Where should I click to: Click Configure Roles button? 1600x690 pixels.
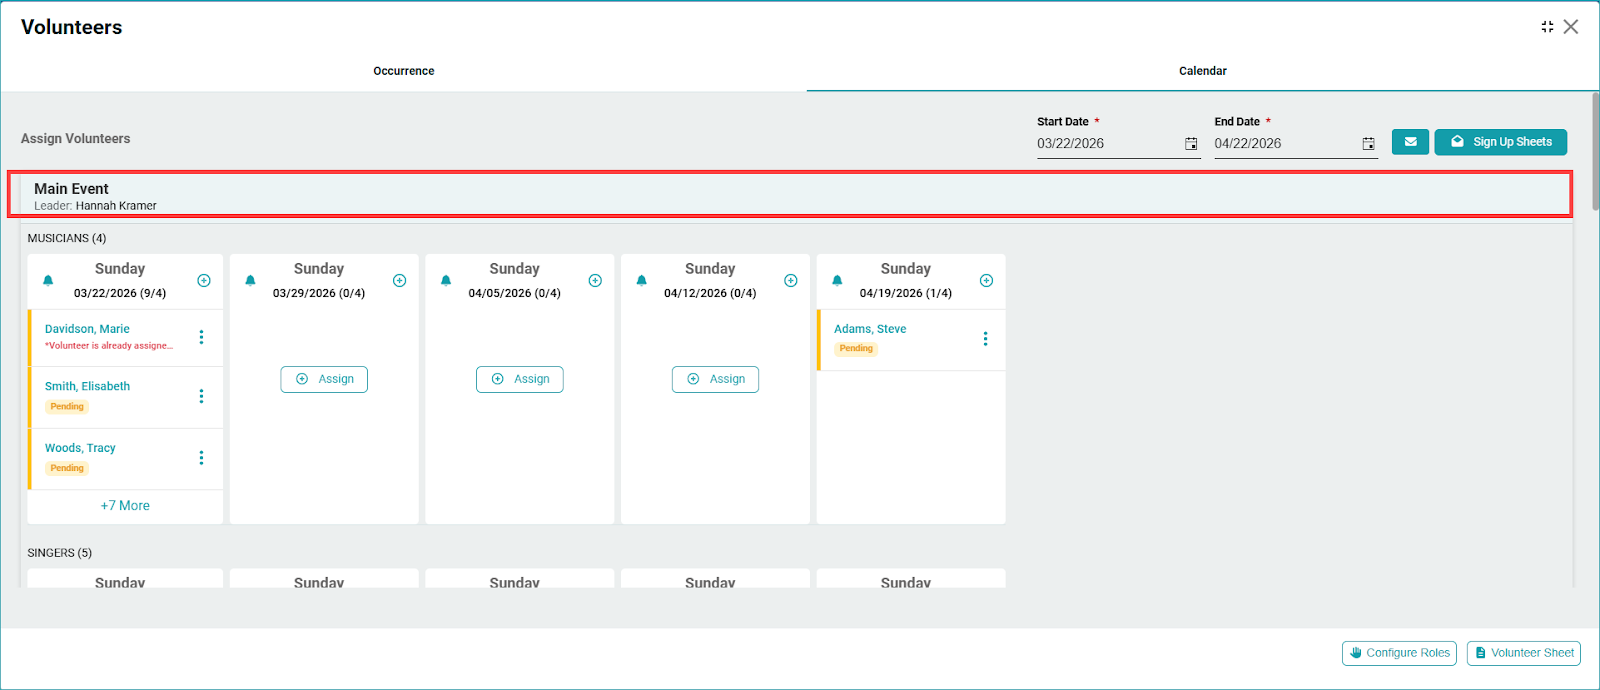1399,653
